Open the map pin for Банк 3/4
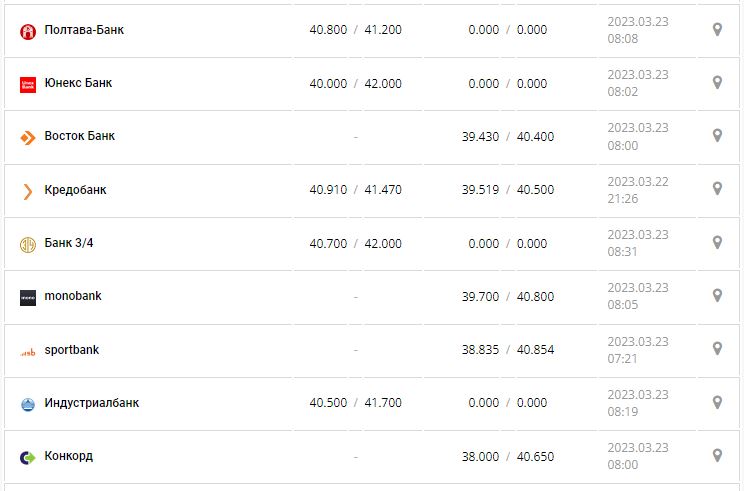 [x=717, y=243]
